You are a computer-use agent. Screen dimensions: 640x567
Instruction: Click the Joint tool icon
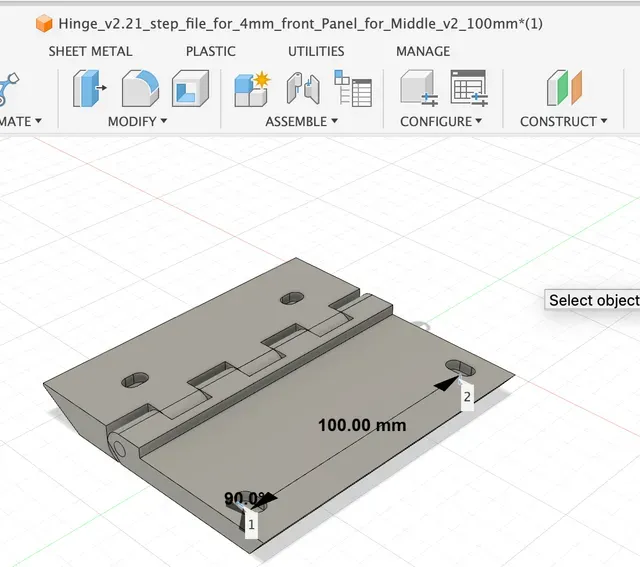click(x=303, y=88)
